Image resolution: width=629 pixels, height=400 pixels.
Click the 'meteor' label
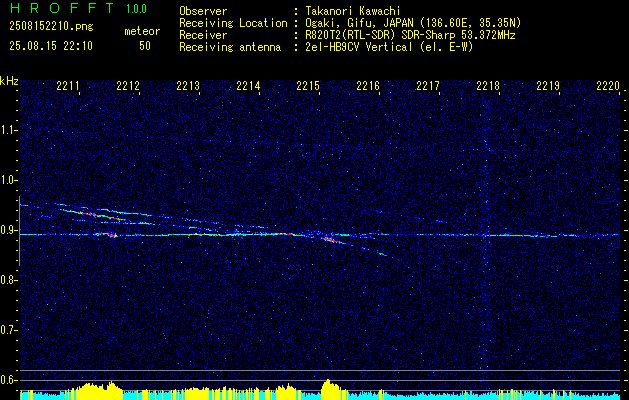[142, 31]
